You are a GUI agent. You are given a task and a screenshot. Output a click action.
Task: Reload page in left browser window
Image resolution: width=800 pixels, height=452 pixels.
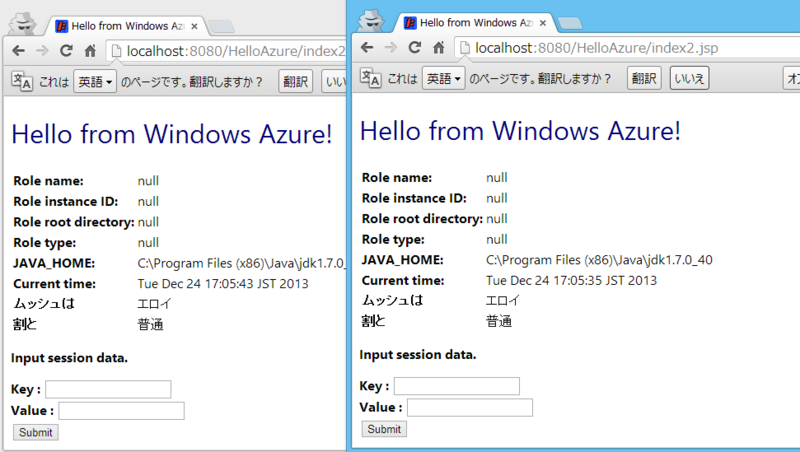pyautogui.click(x=66, y=51)
